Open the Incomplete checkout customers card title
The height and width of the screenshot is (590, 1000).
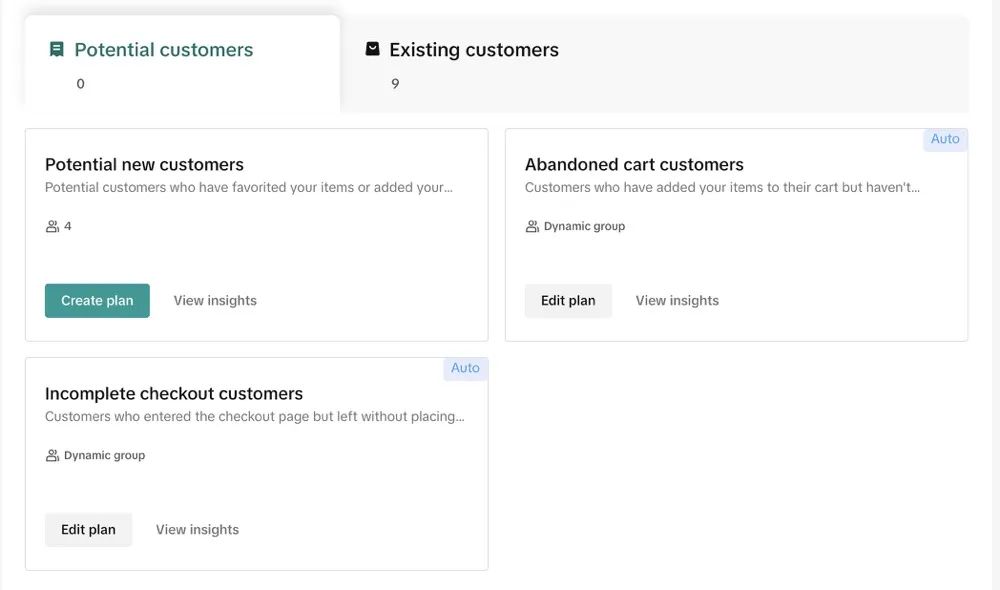[173, 394]
